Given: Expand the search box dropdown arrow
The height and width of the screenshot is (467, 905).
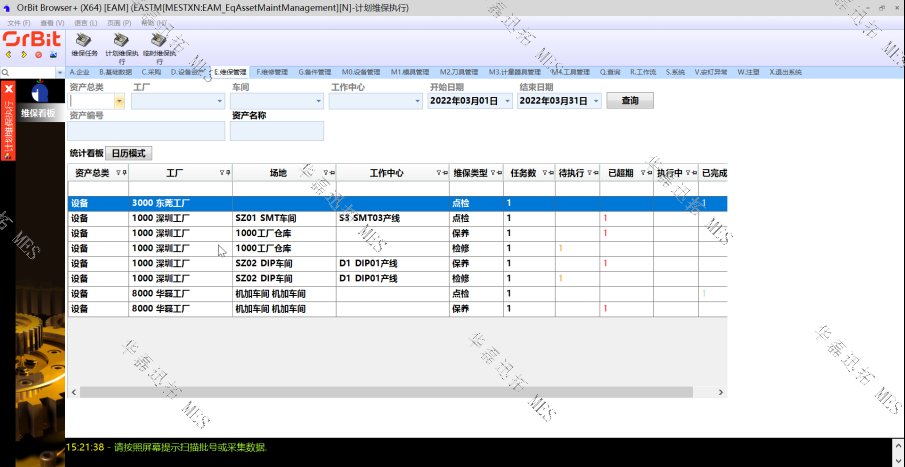Looking at the screenshot, I should 60,73.
